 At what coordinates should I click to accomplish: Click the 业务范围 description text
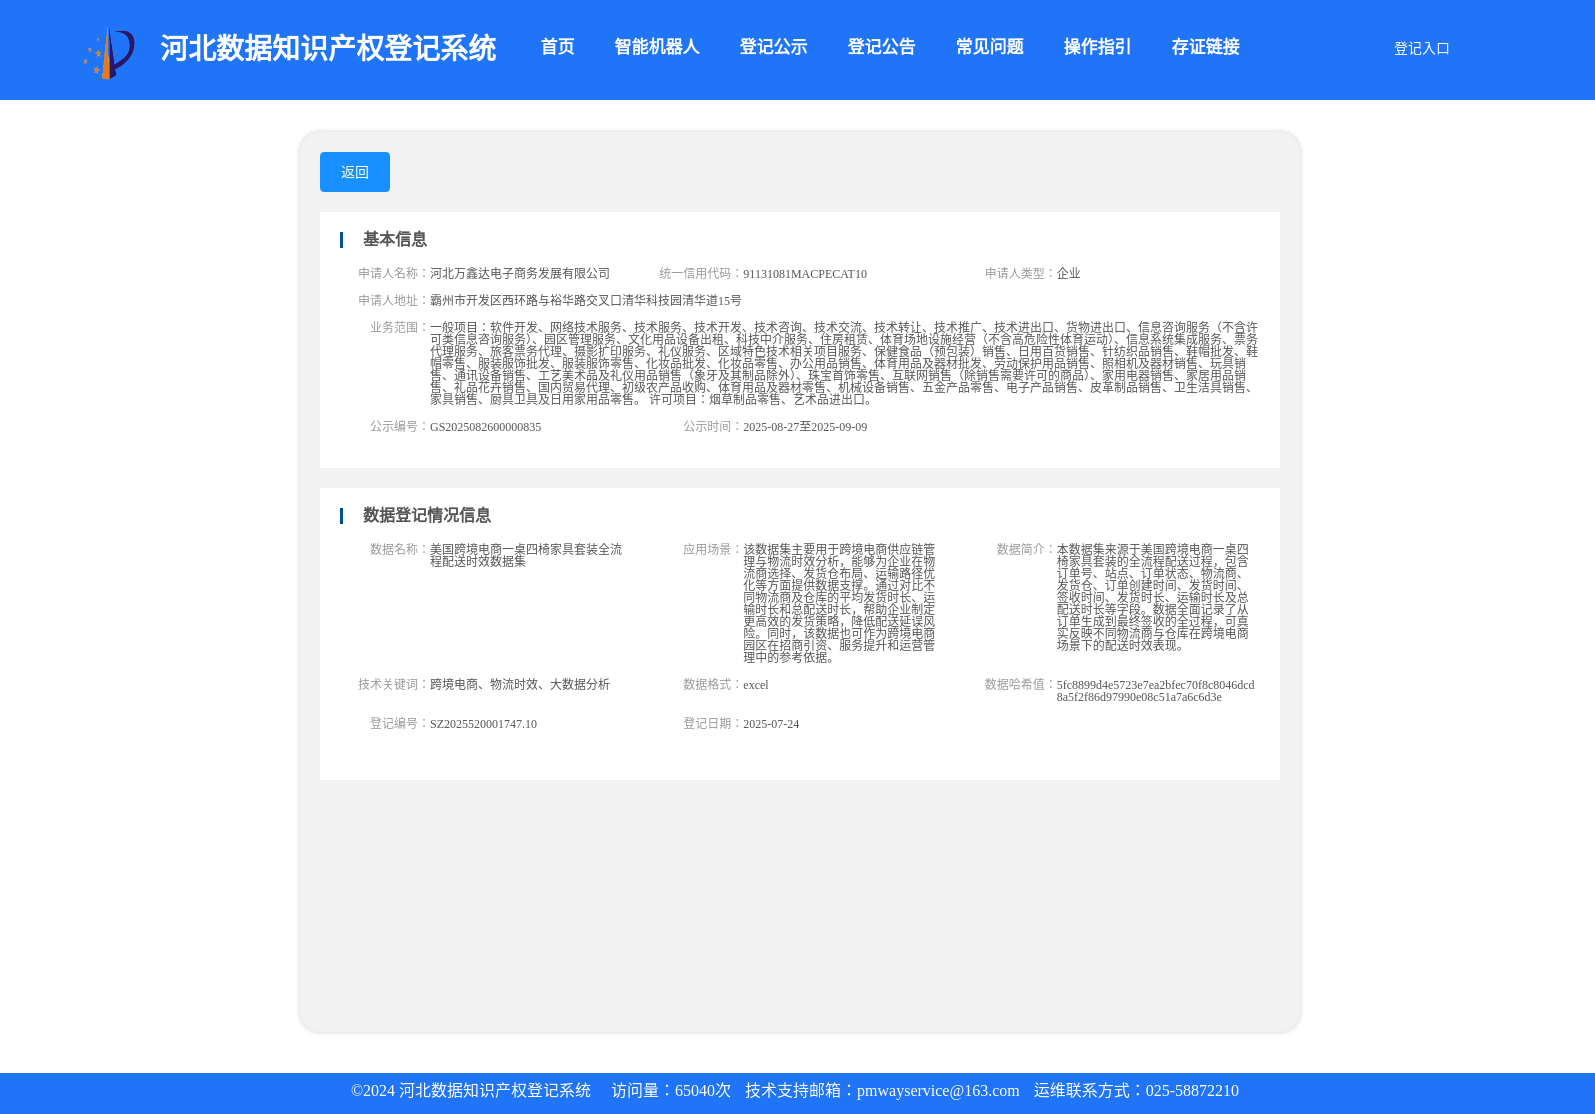tap(844, 363)
